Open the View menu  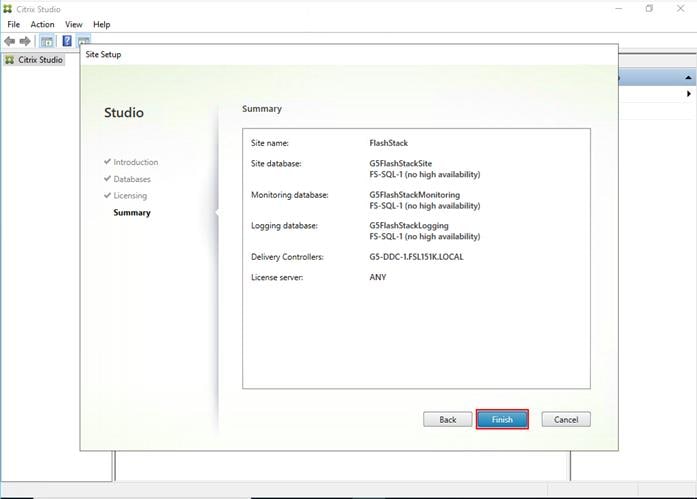point(73,24)
